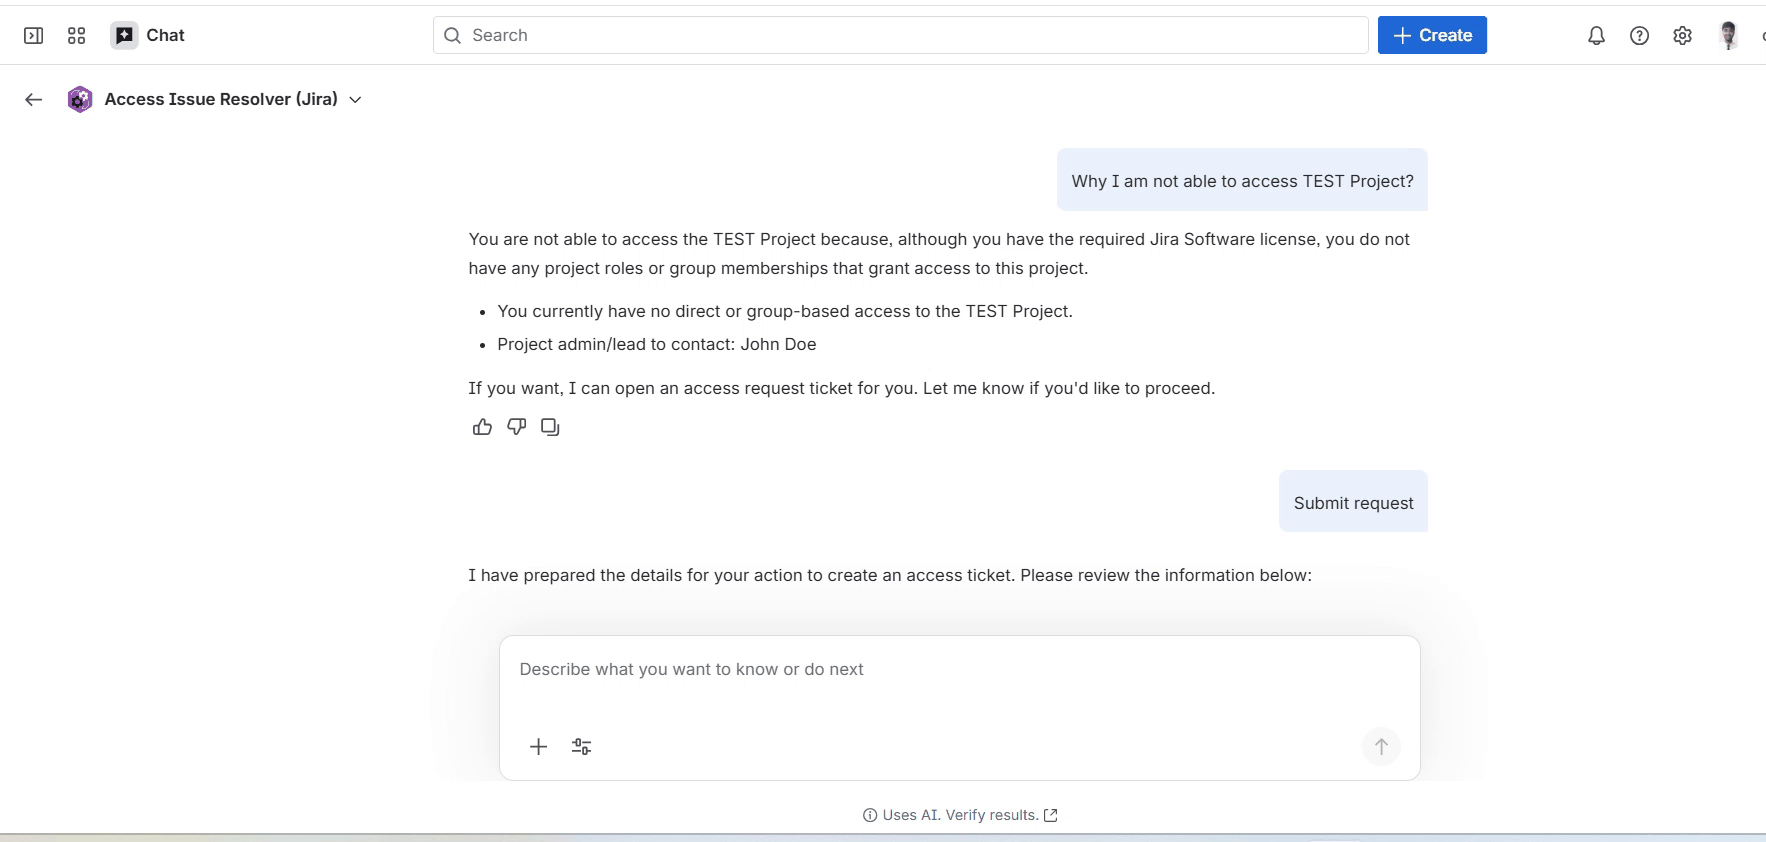Click the 'I have prepared the details' sentence

[x=890, y=575]
